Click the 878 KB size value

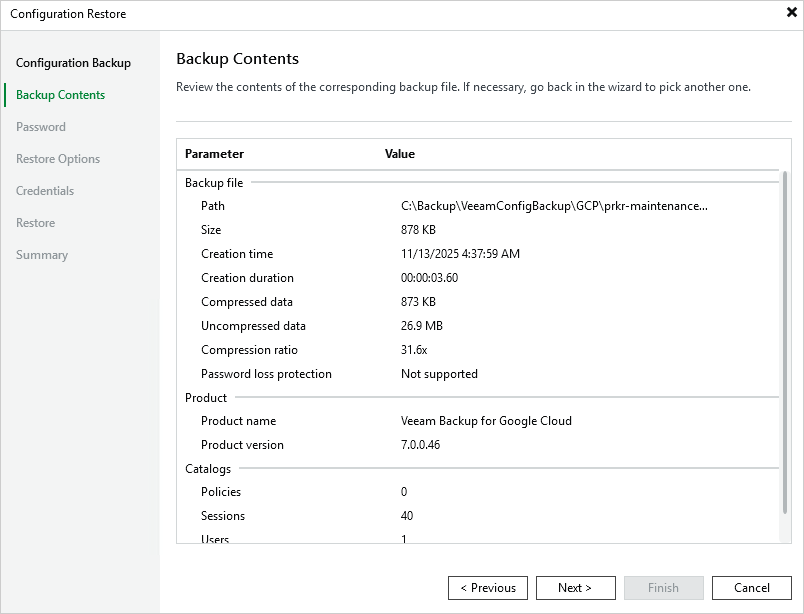coord(418,230)
